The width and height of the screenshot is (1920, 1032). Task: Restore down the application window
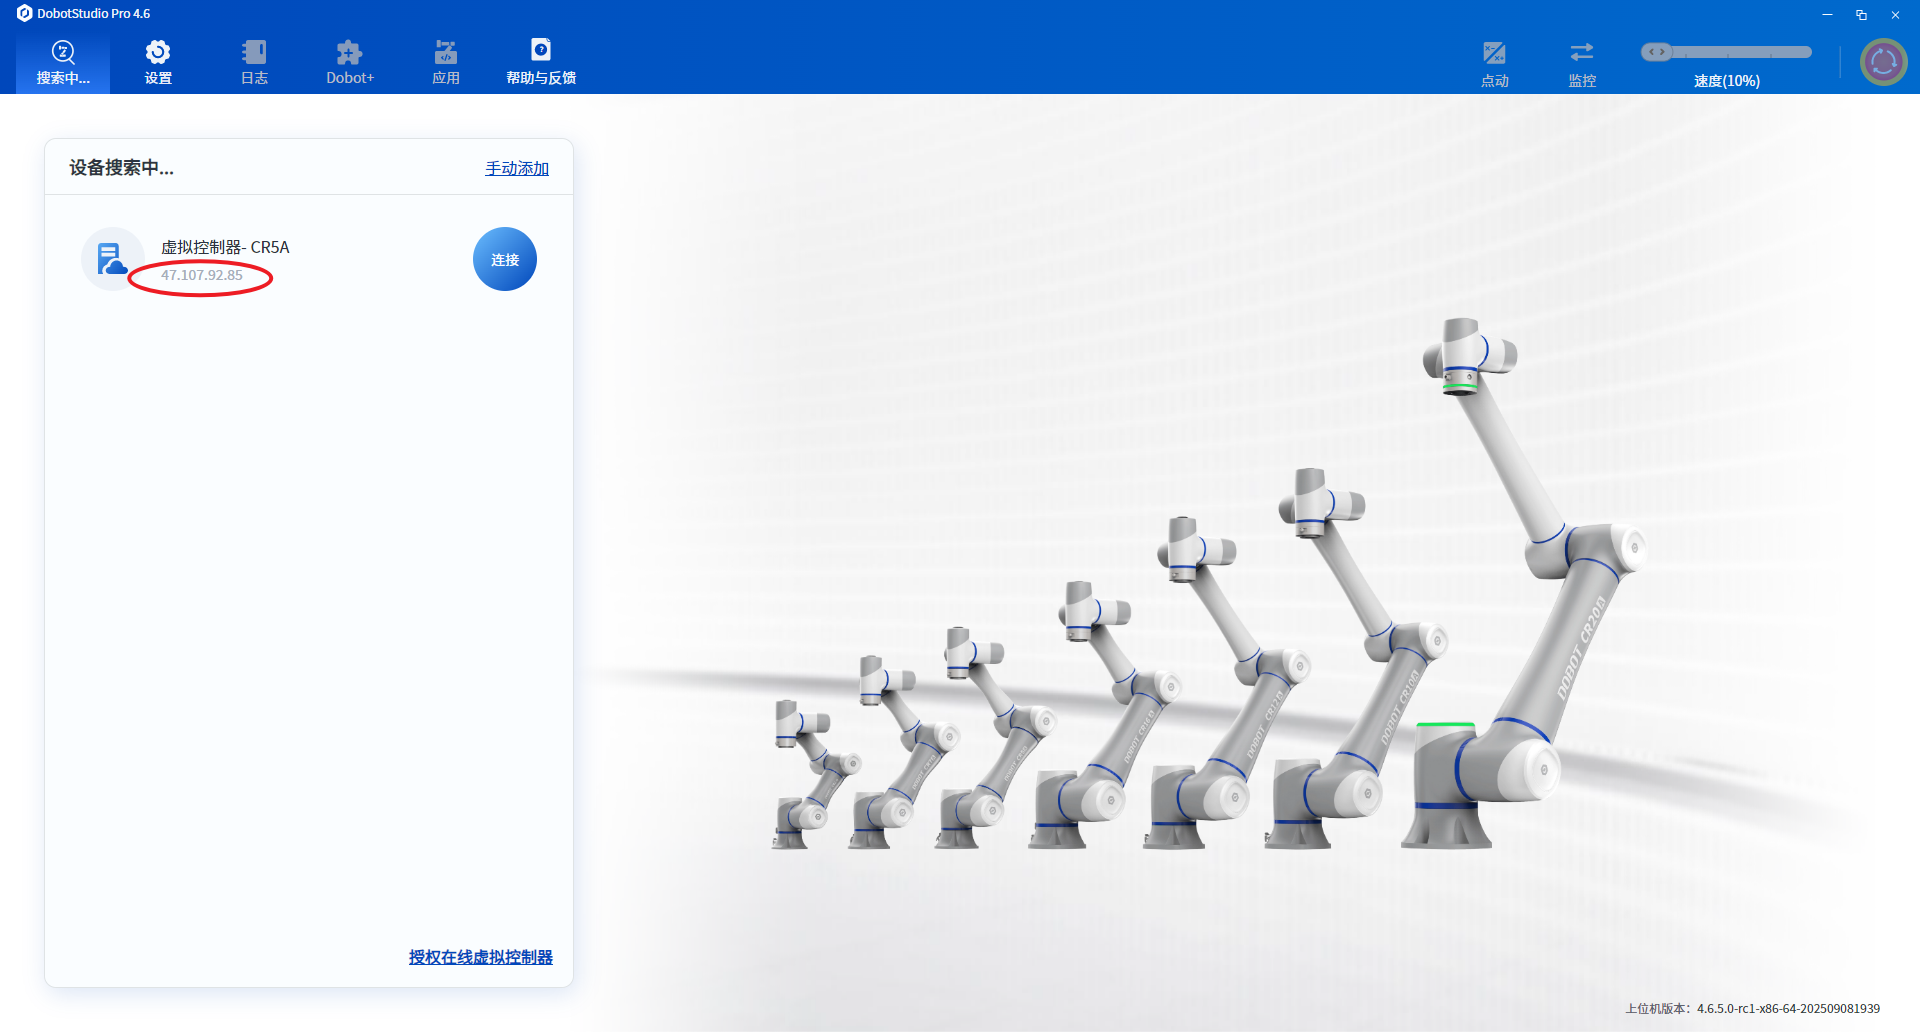[x=1861, y=14]
